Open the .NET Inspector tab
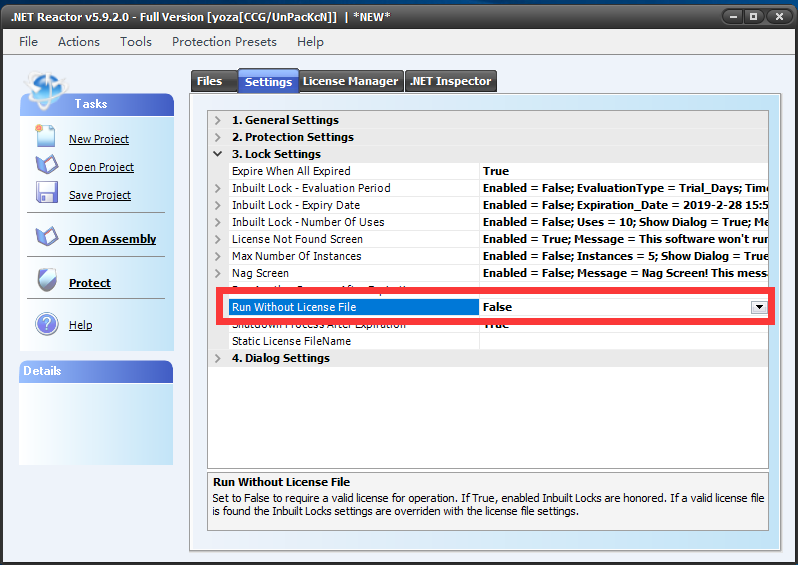Image resolution: width=798 pixels, height=565 pixels. tap(451, 81)
